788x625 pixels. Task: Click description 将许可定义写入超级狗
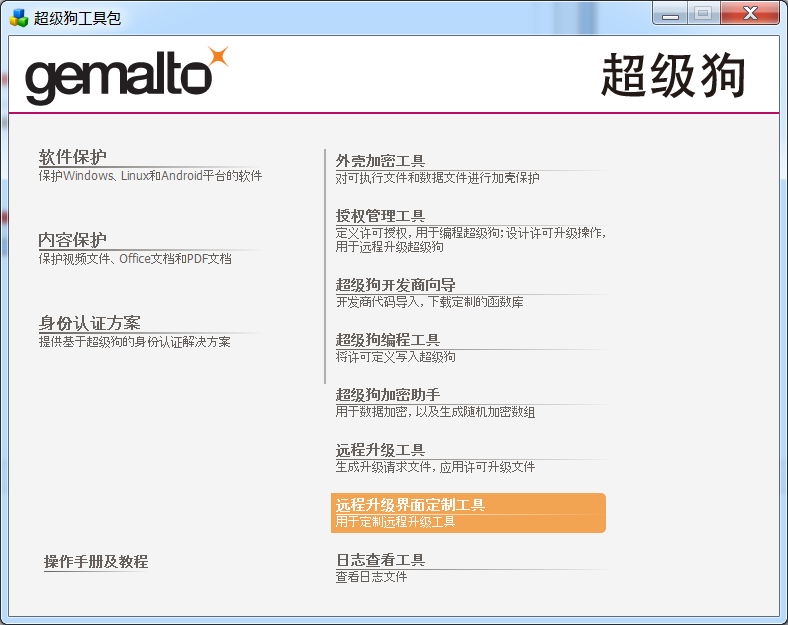tap(396, 357)
